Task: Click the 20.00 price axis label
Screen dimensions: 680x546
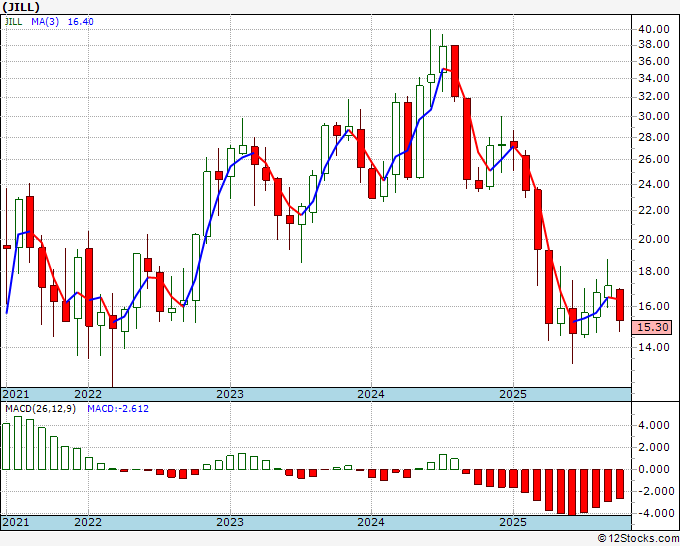Action: 654,239
